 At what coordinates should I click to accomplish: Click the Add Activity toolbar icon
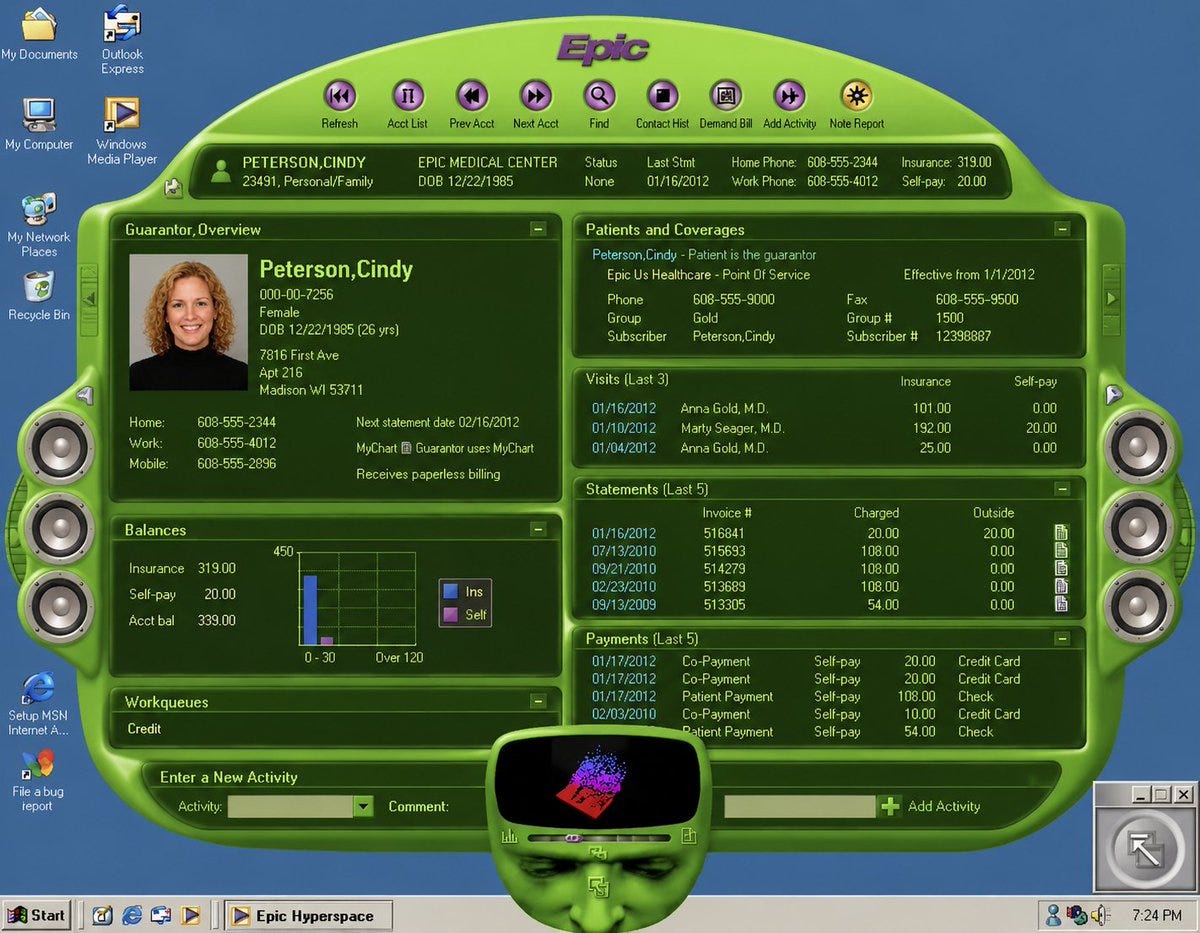790,96
